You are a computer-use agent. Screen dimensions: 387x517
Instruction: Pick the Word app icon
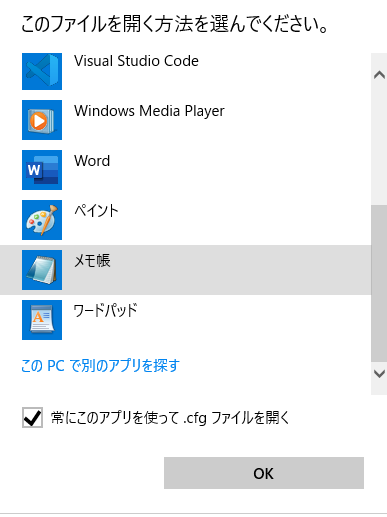(x=42, y=170)
